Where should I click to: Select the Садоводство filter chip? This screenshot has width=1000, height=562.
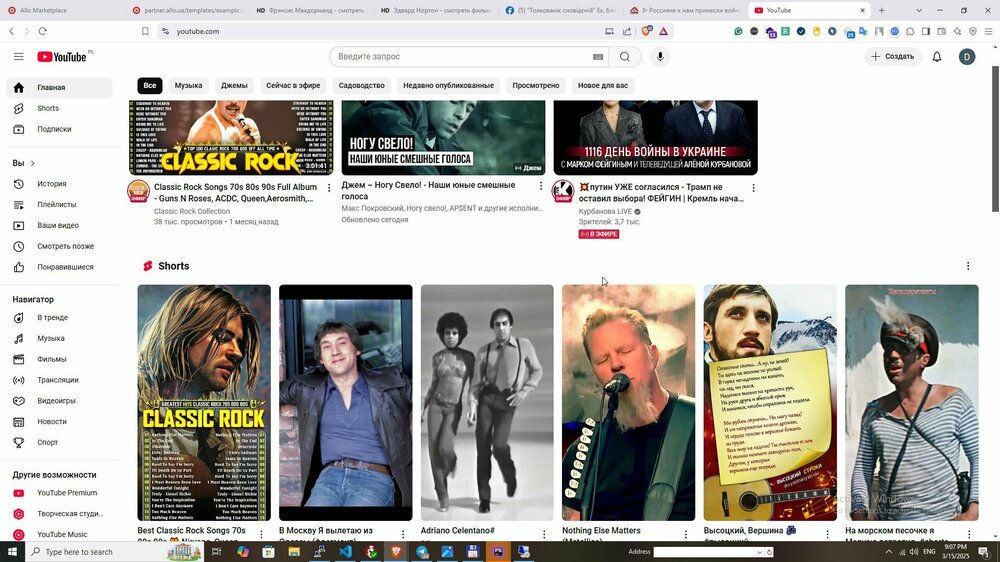tap(362, 85)
